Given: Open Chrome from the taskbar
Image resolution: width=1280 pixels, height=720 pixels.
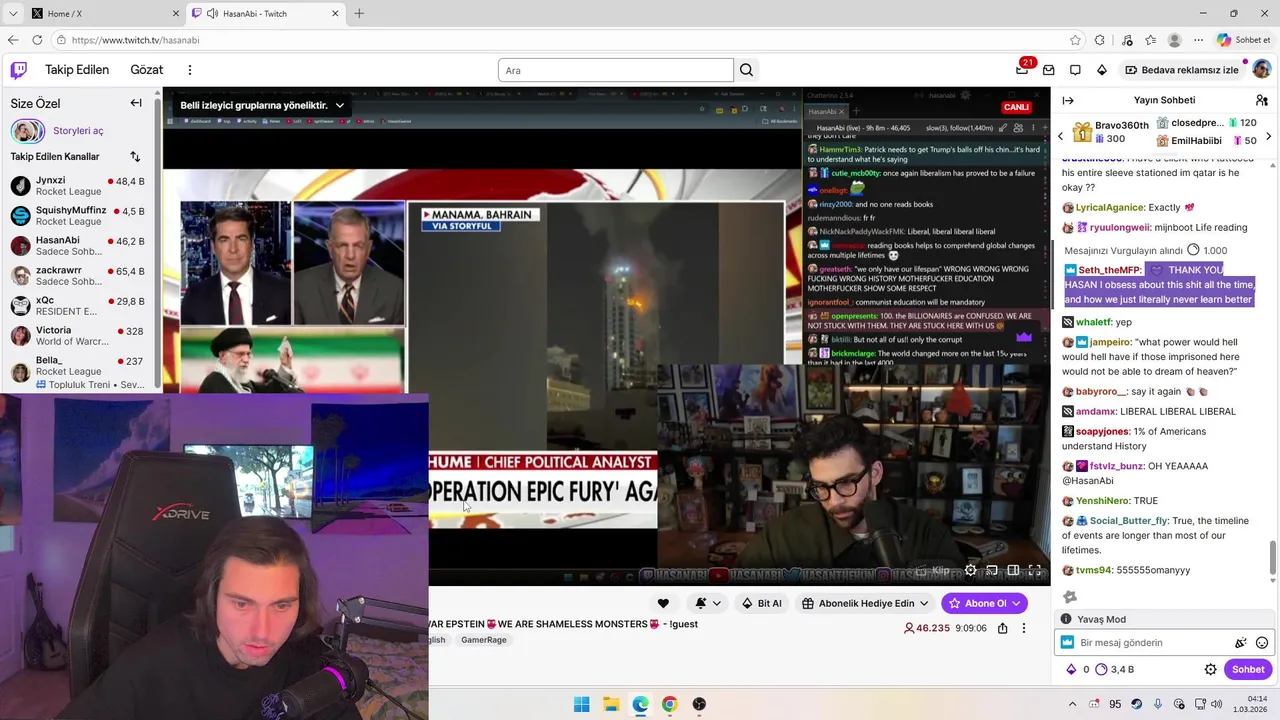Looking at the screenshot, I should (669, 704).
